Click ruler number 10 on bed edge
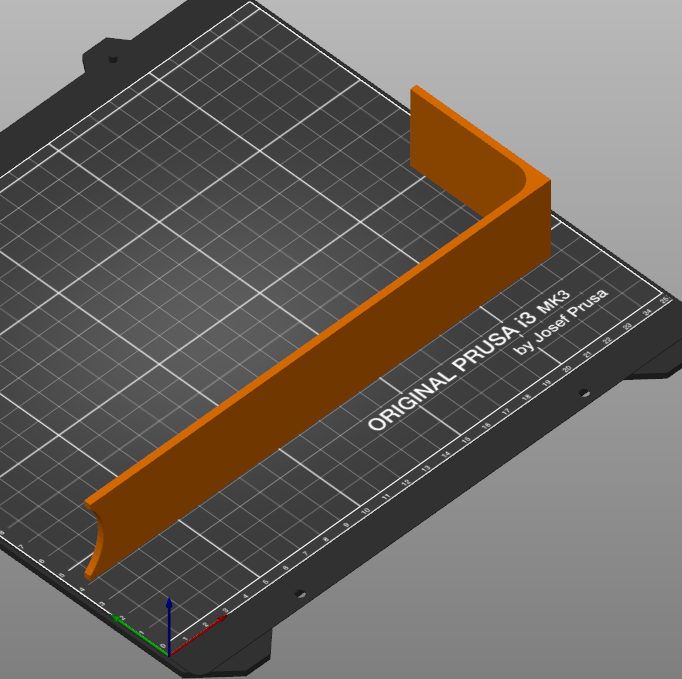Viewport: 682px width, 679px height. 365,511
